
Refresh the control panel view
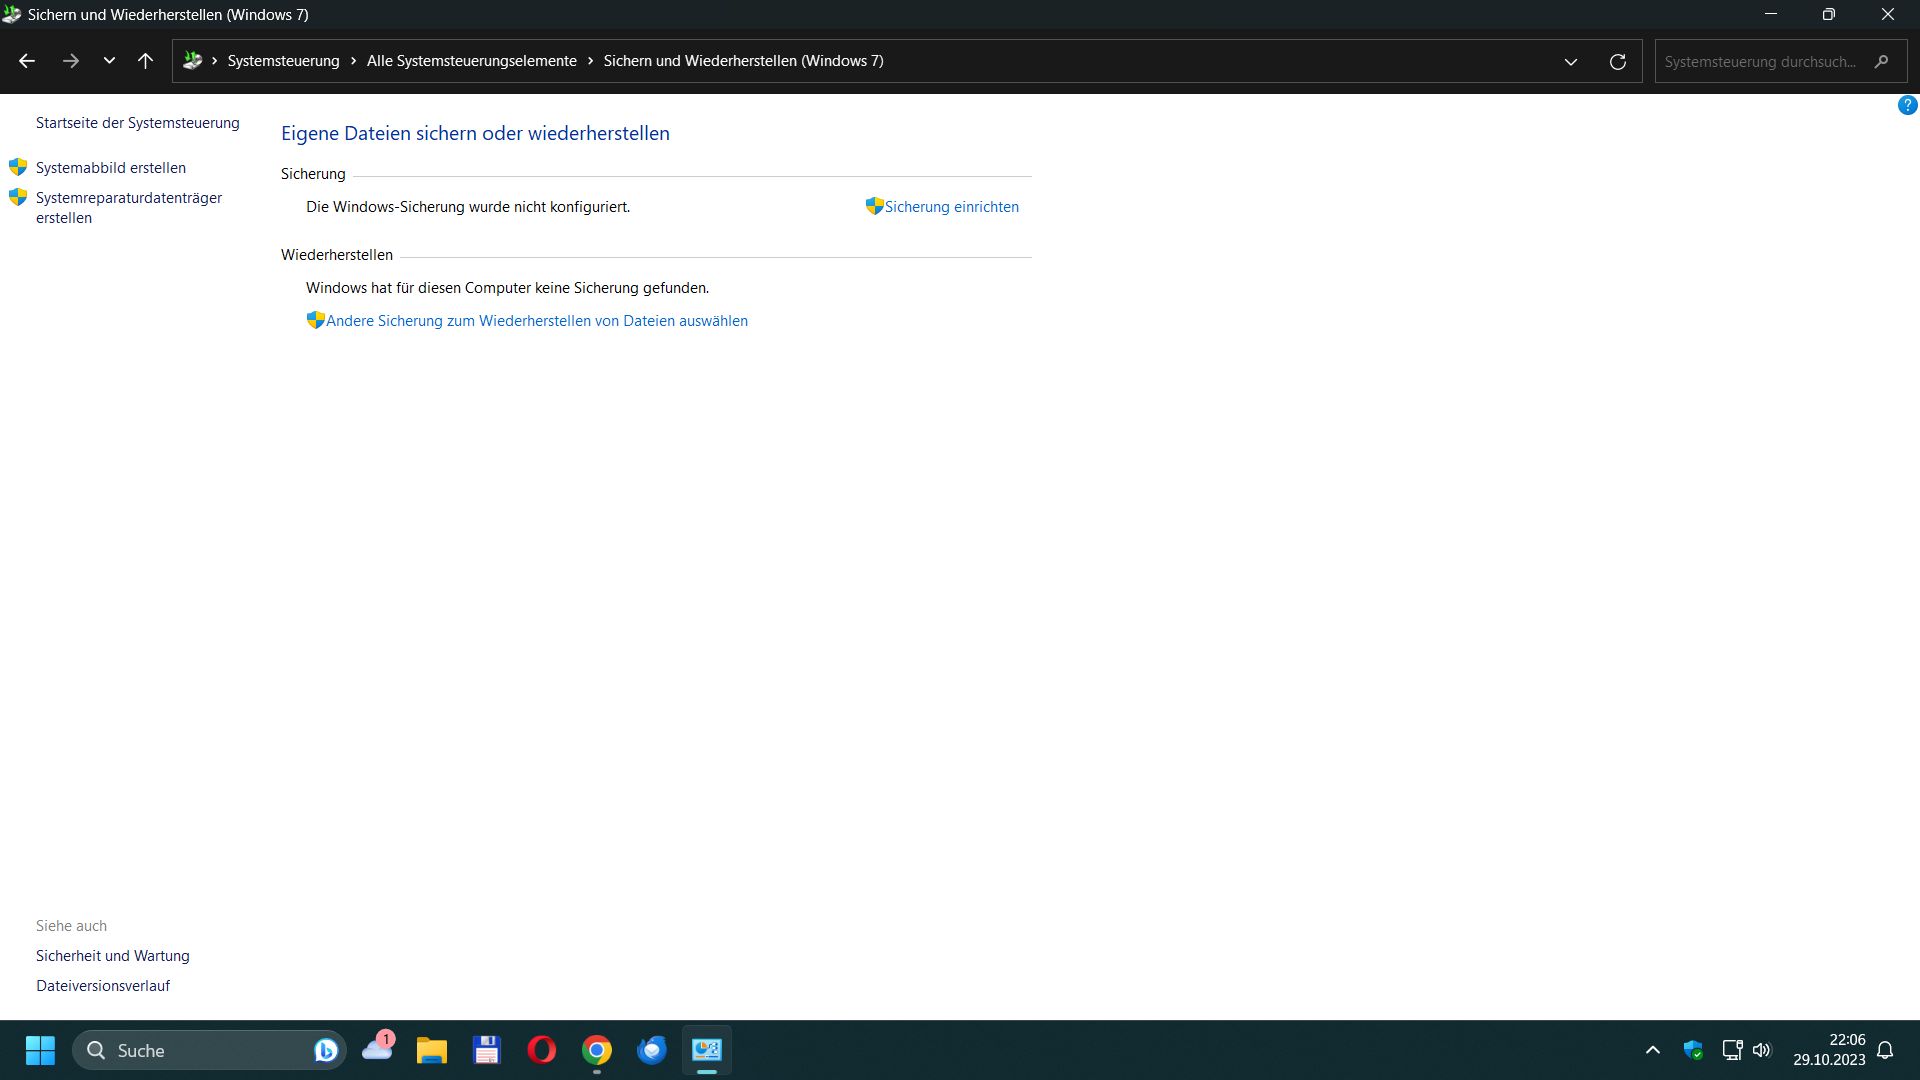pyautogui.click(x=1617, y=61)
